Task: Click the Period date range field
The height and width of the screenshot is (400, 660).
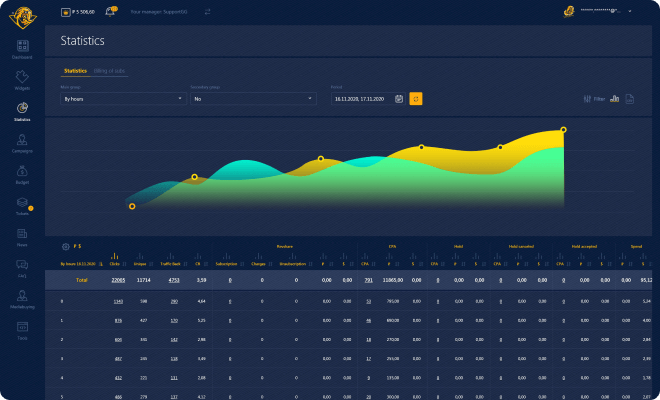Action: click(360, 99)
